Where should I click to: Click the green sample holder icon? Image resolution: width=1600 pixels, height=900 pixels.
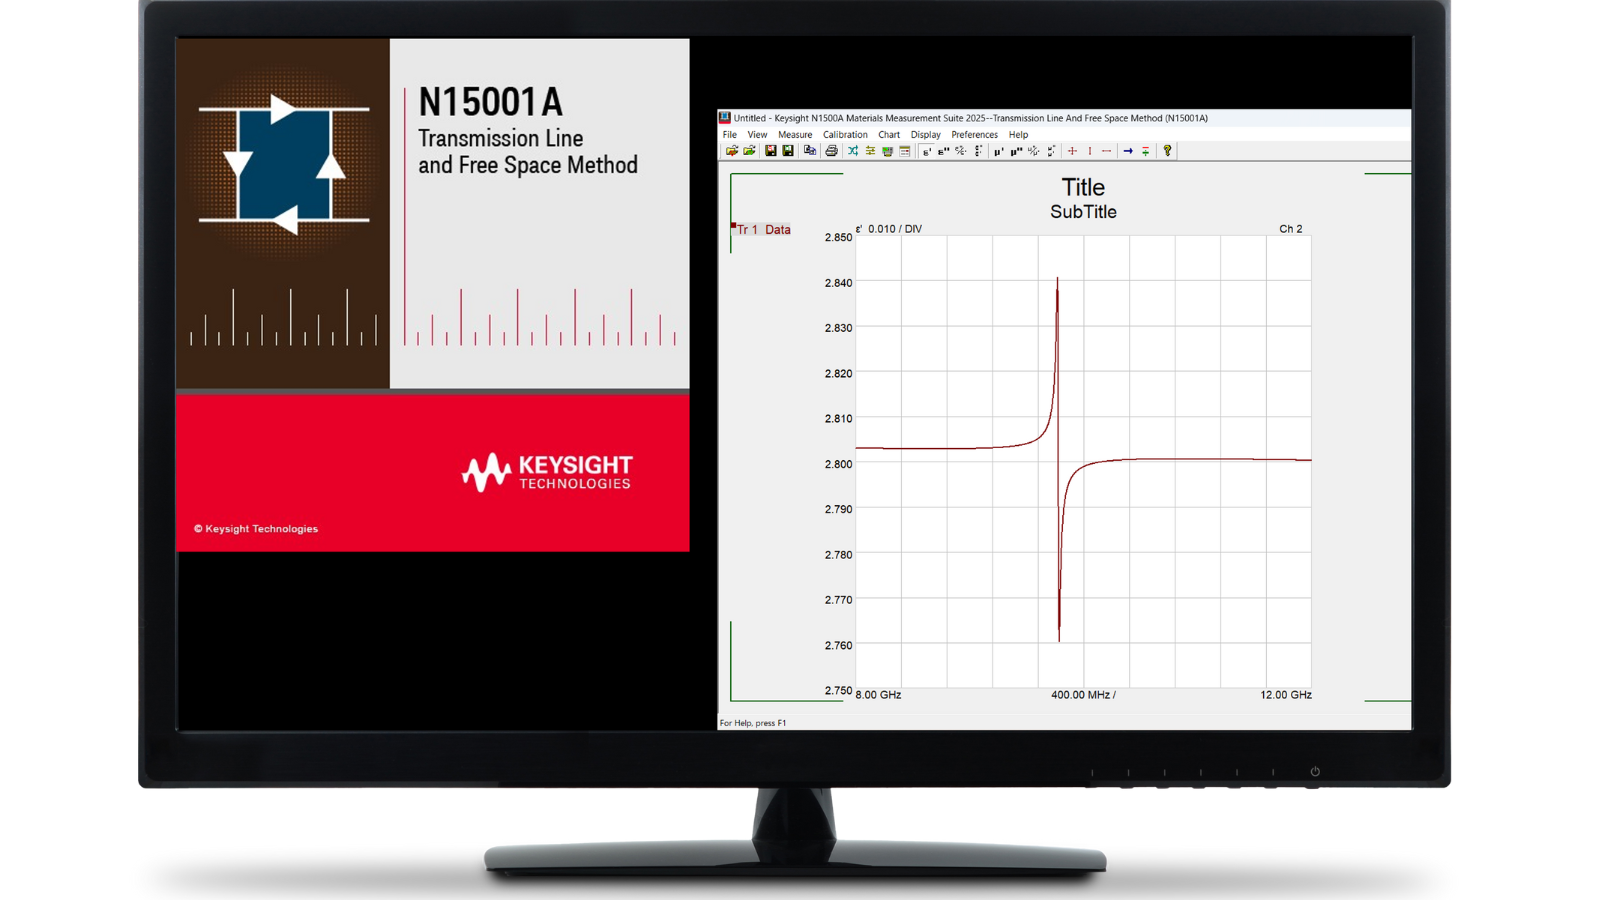(887, 151)
